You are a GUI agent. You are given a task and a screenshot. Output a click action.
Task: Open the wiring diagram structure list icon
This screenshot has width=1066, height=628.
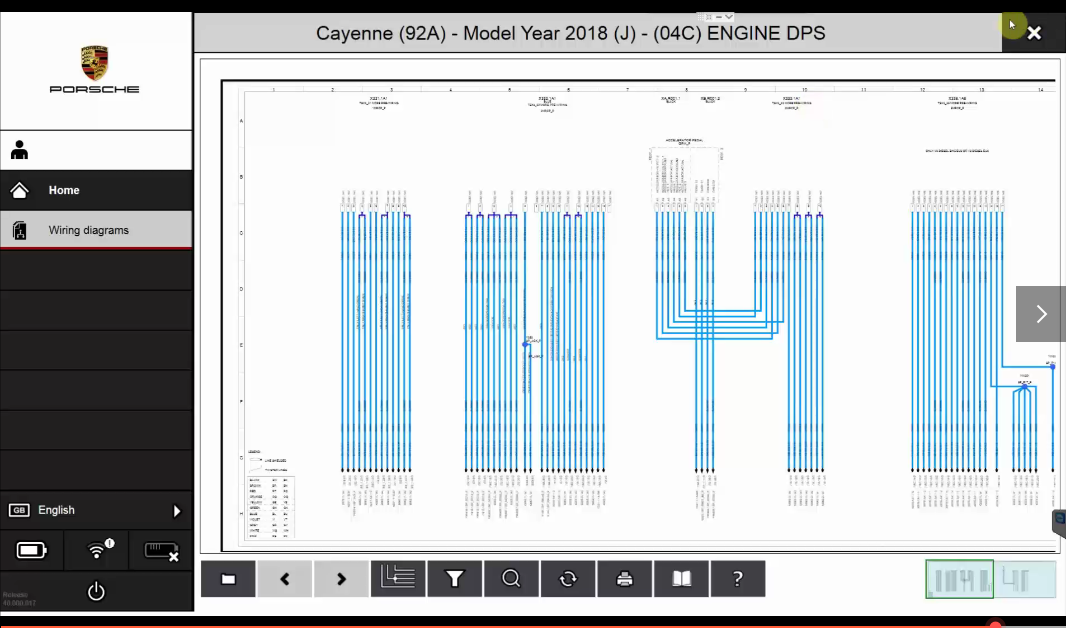coord(398,579)
